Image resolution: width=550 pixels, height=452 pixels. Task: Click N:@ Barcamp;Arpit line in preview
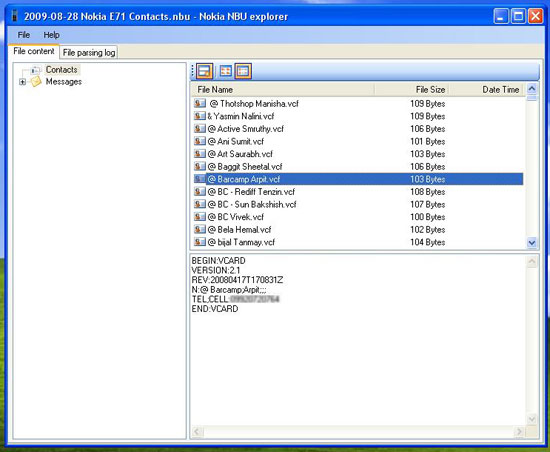point(229,290)
